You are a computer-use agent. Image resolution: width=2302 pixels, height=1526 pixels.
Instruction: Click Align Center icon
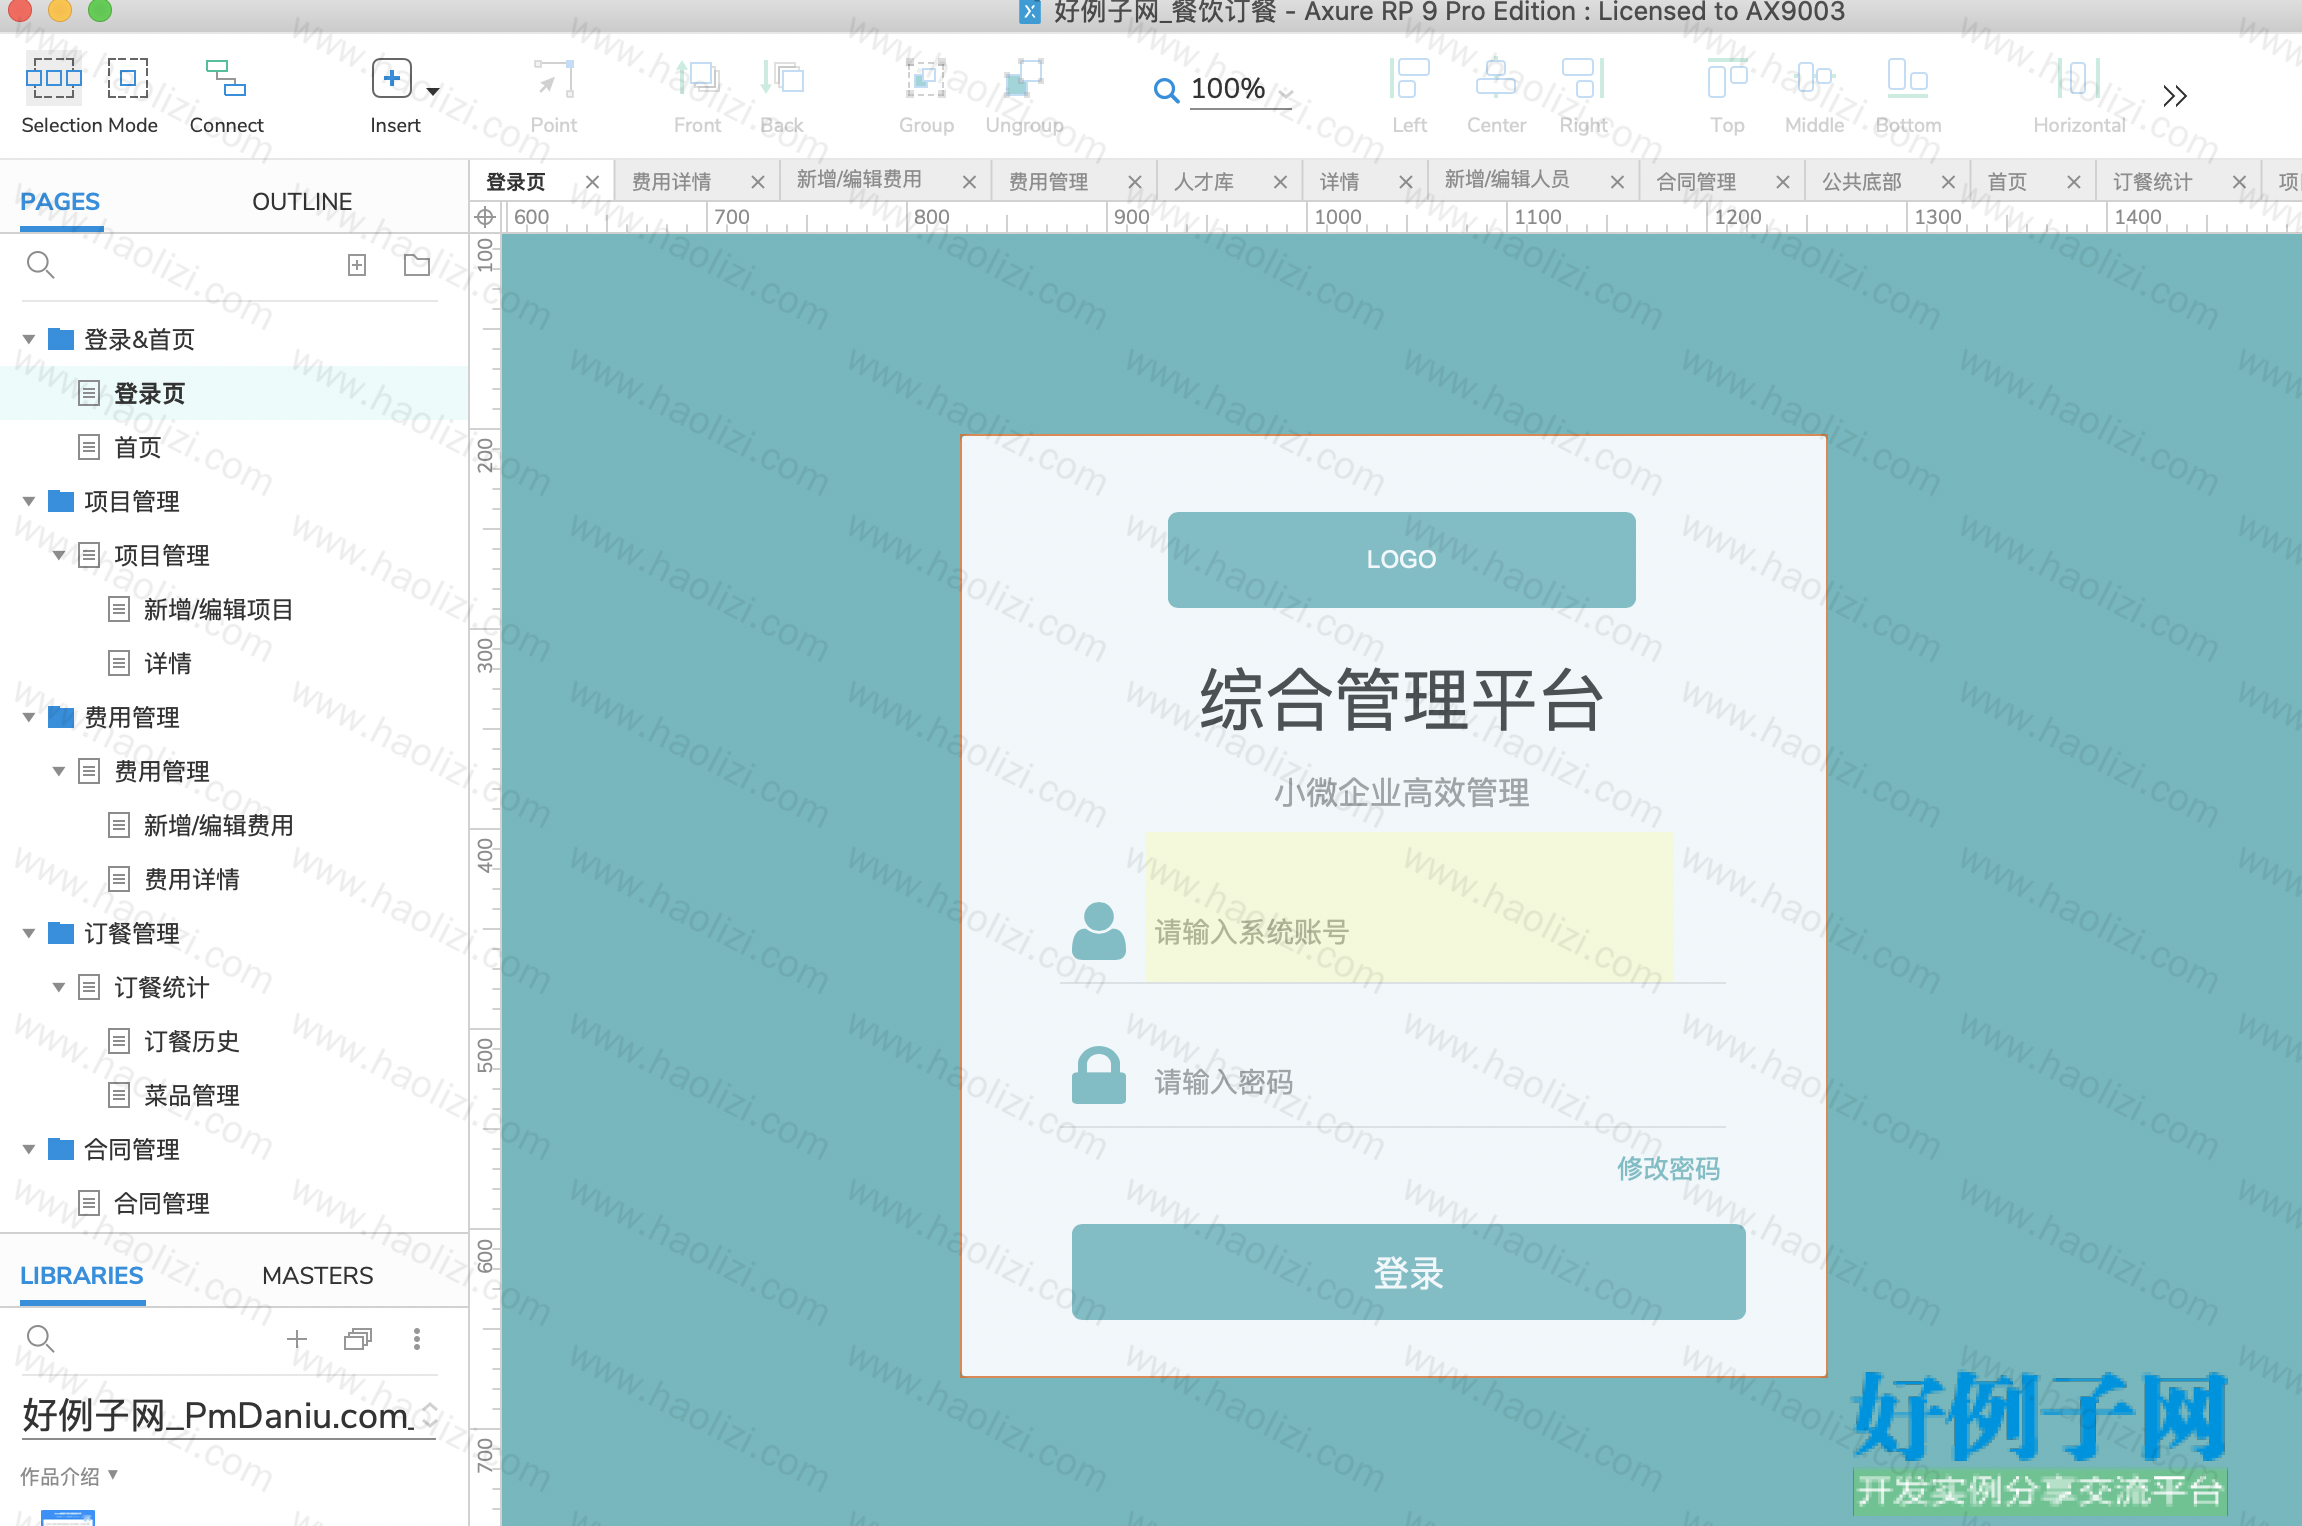(1496, 78)
